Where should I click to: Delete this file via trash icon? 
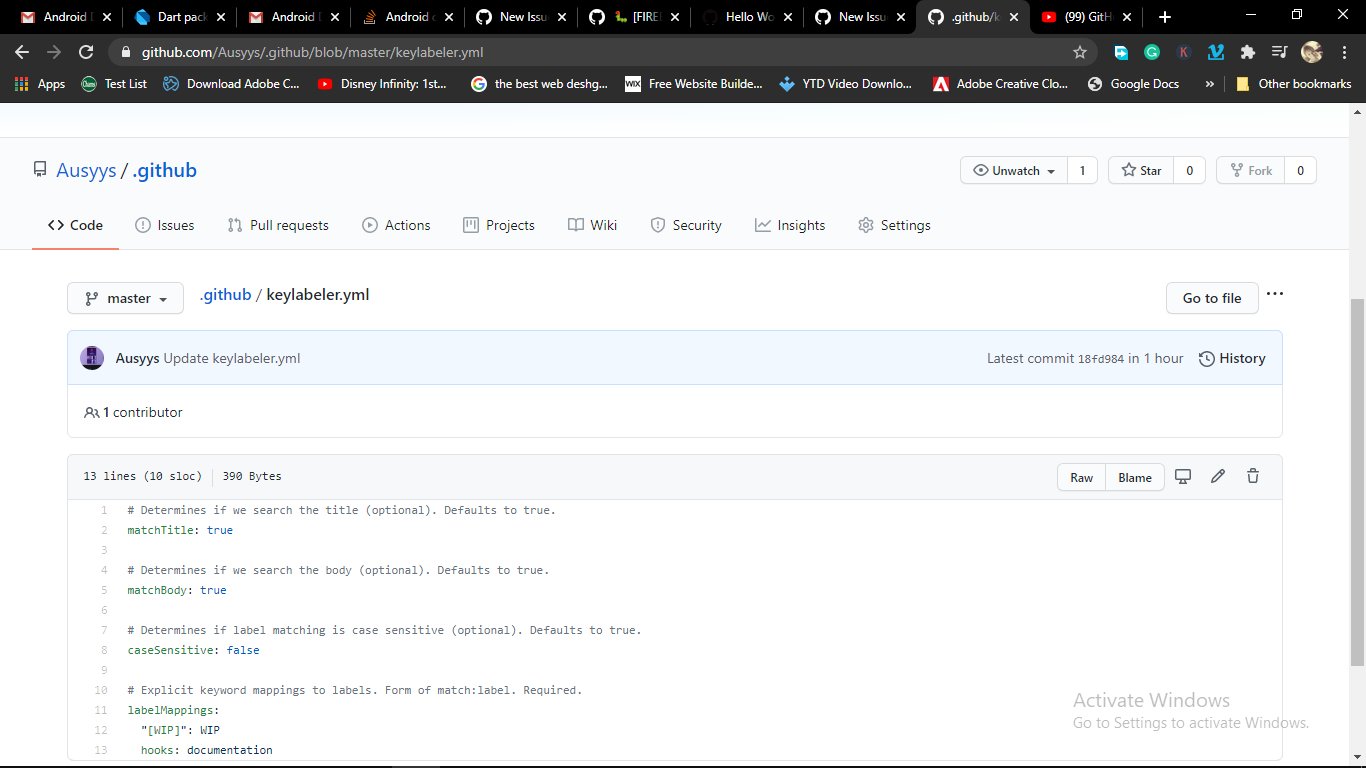pyautogui.click(x=1253, y=477)
